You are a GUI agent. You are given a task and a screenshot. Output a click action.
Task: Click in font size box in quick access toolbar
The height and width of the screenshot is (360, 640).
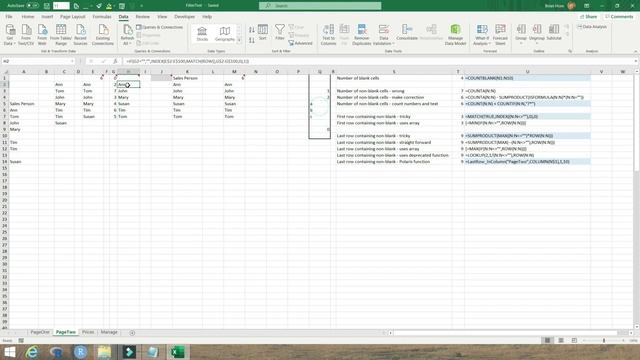(61, 6)
